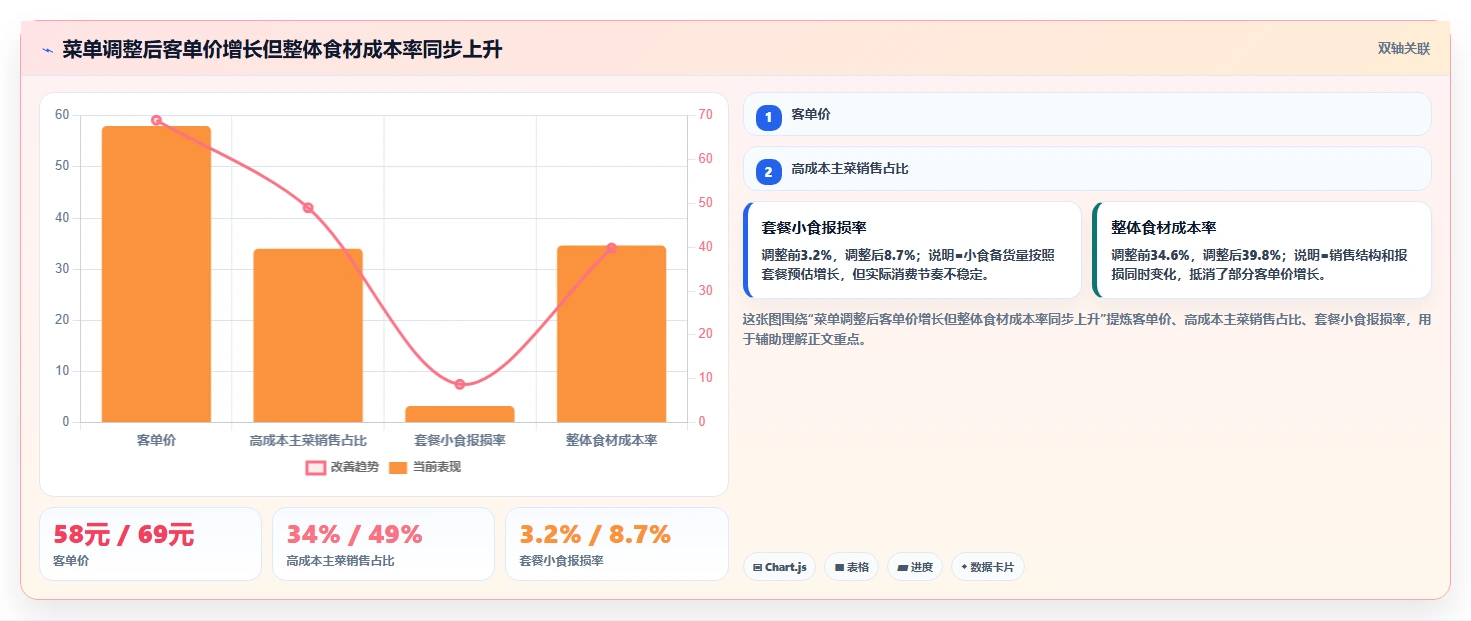Click the right-axis value 70
The width and height of the screenshot is (1471, 621).
(x=705, y=115)
